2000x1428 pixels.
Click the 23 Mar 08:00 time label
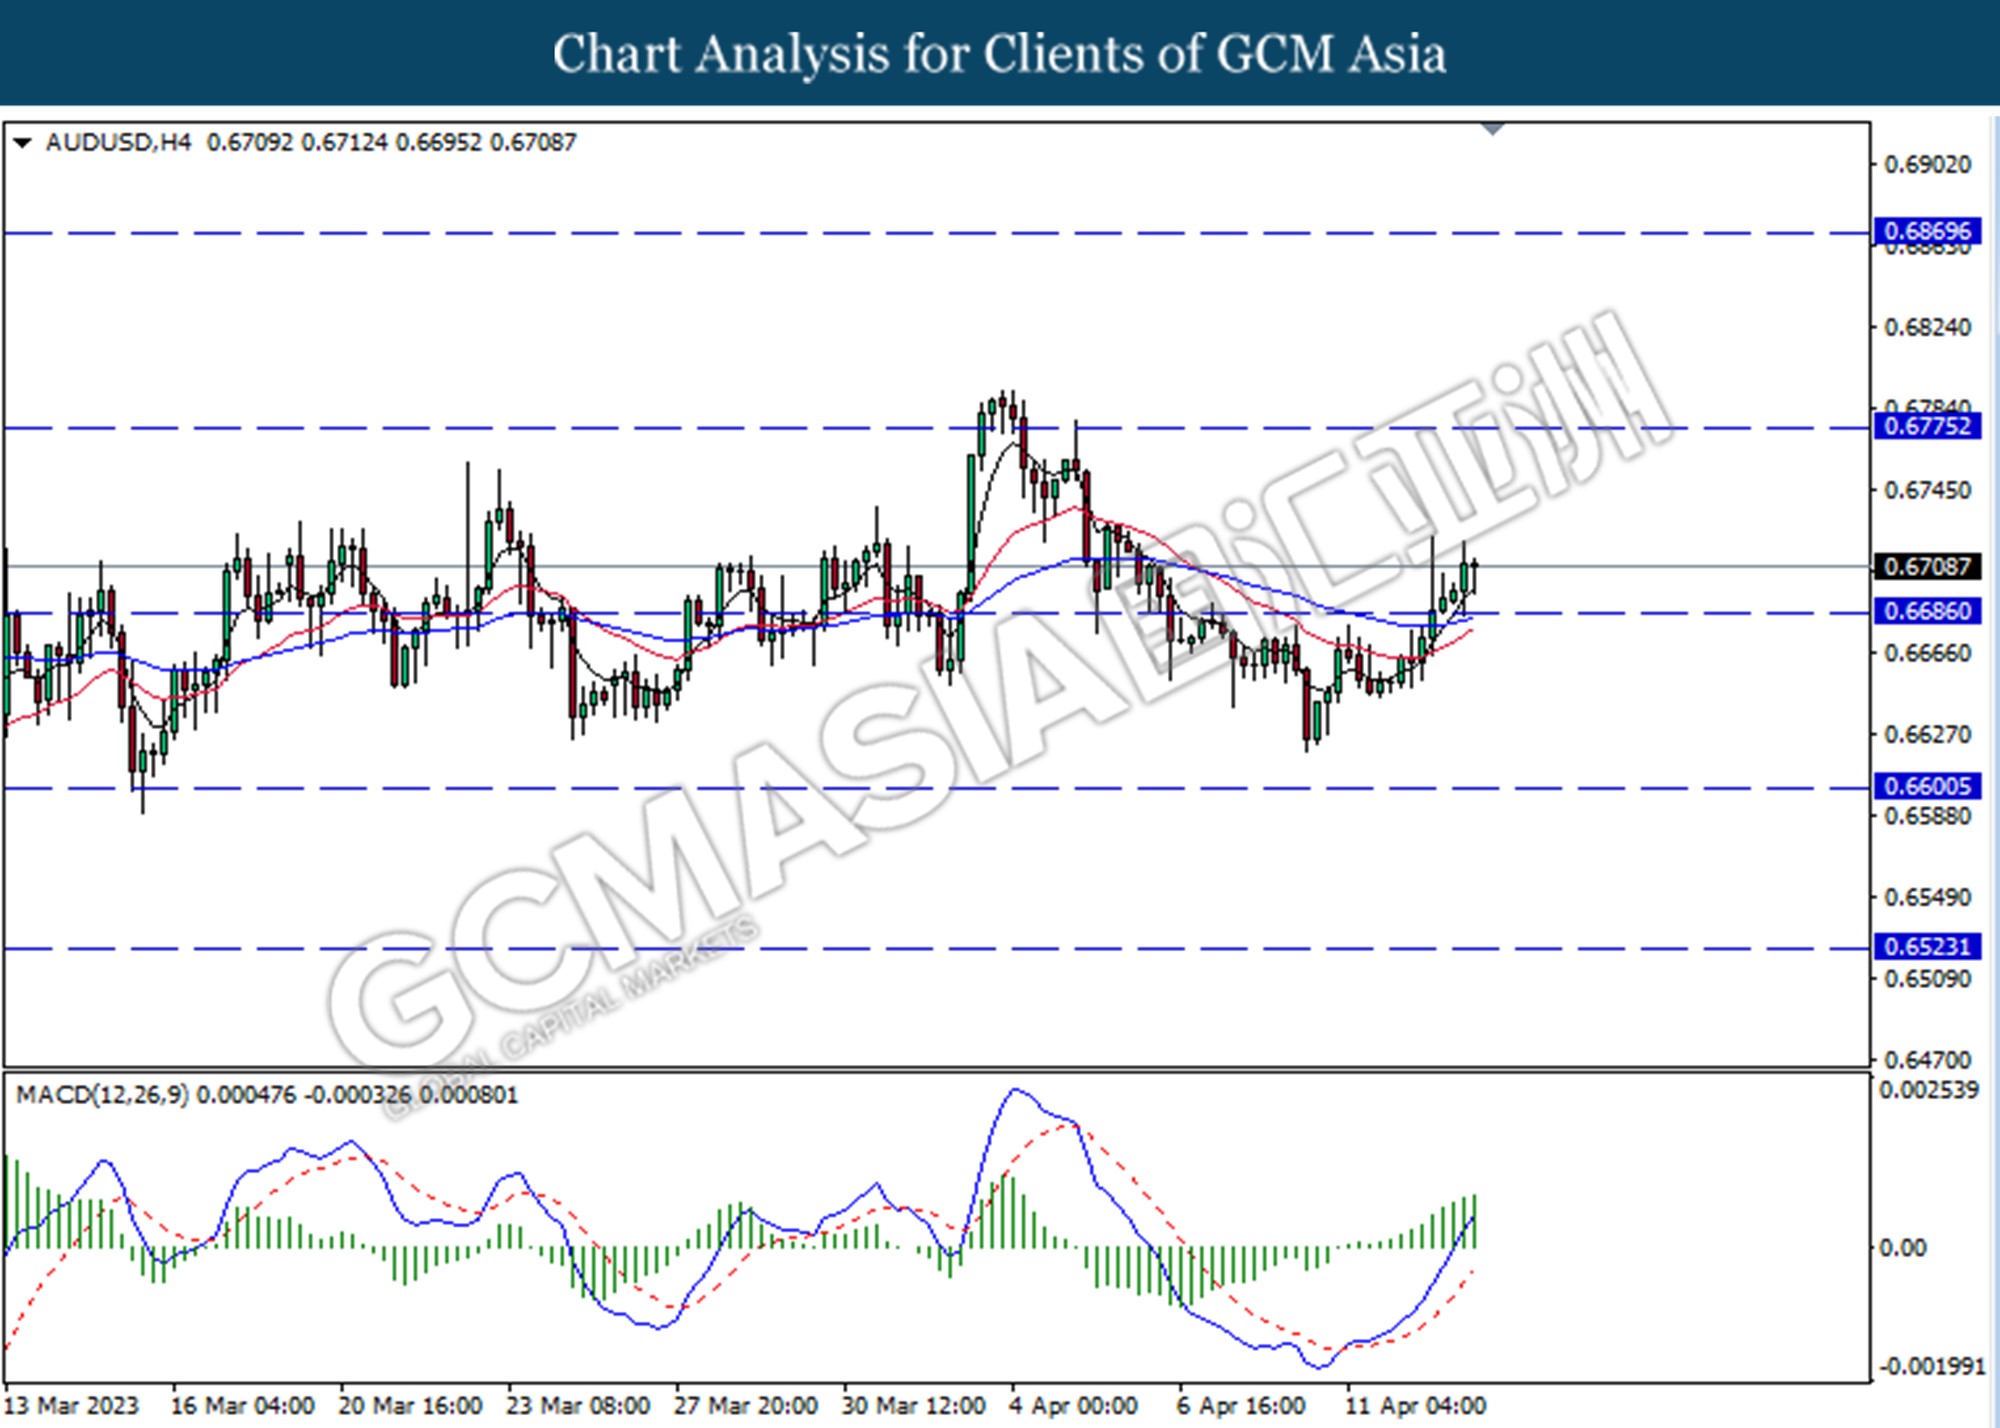(x=578, y=1405)
